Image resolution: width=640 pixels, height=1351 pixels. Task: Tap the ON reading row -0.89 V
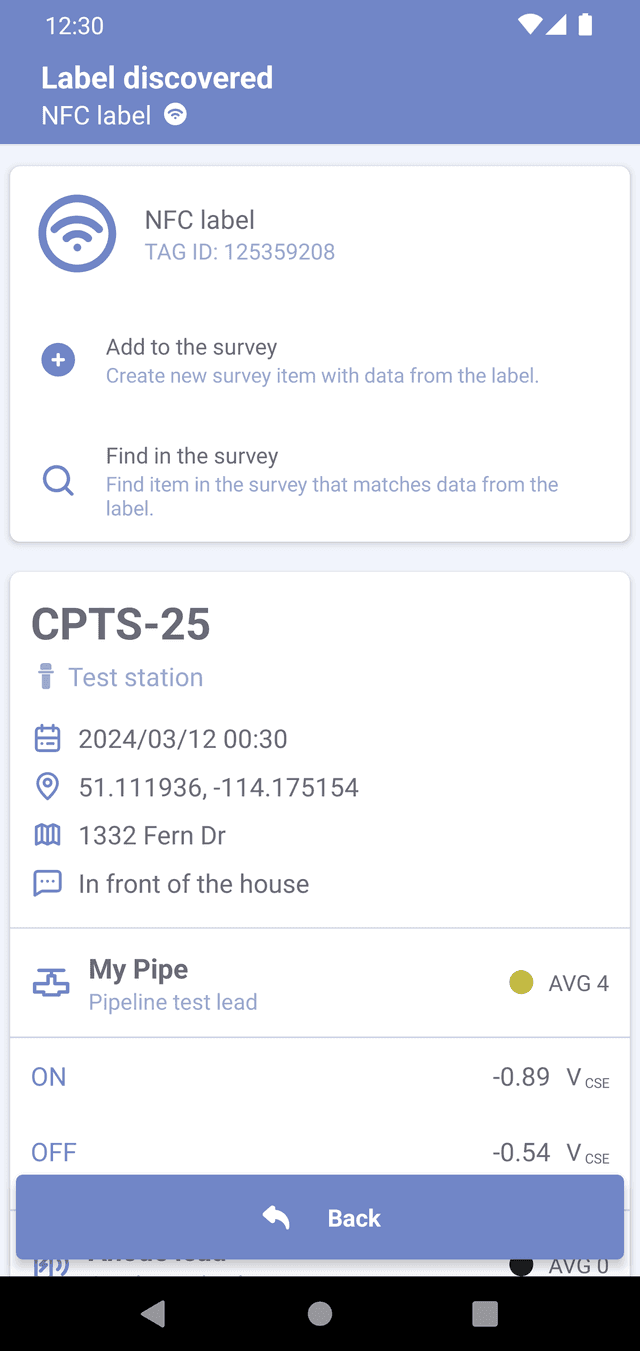320,1077
